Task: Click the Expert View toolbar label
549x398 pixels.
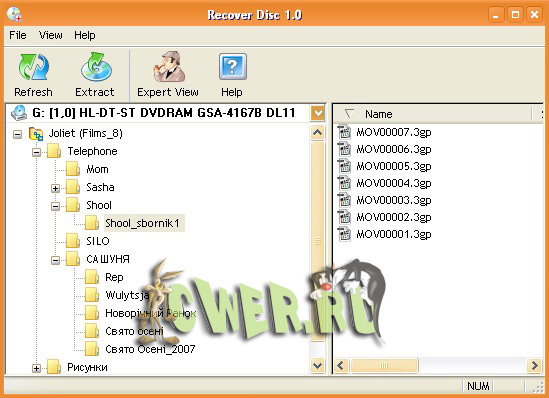Action: point(168,92)
